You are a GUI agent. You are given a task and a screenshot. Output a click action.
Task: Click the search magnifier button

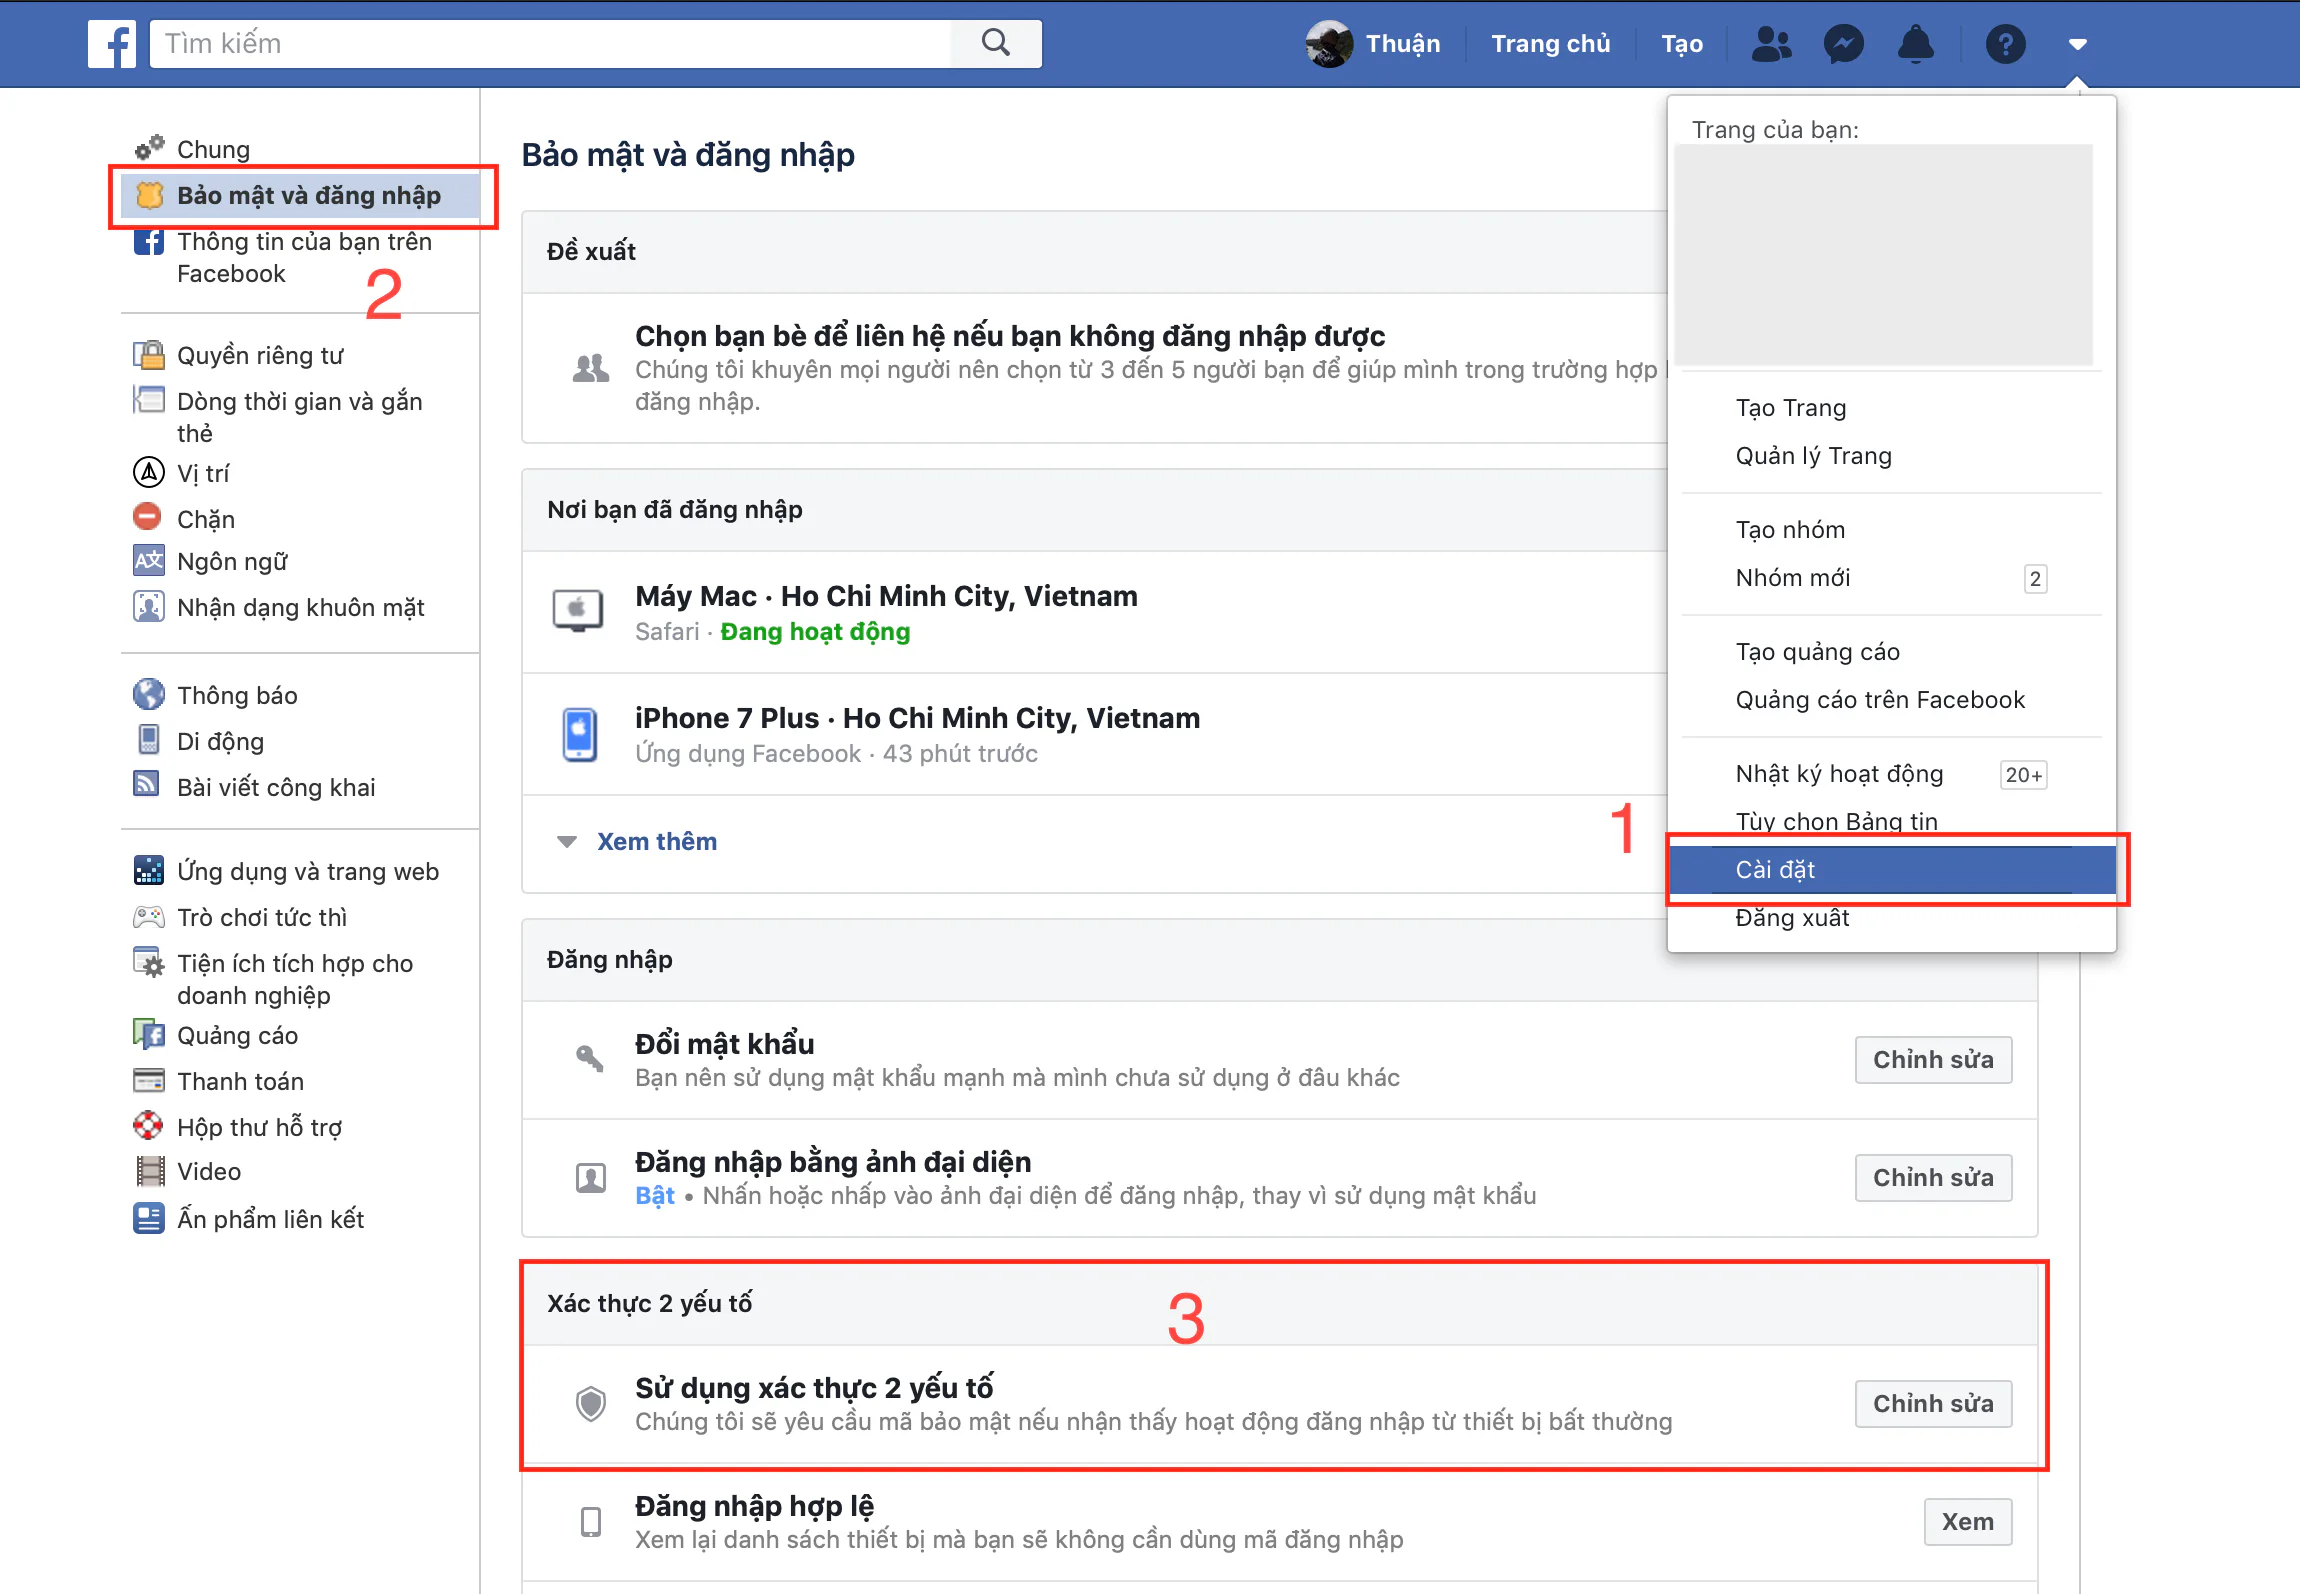pos(996,43)
